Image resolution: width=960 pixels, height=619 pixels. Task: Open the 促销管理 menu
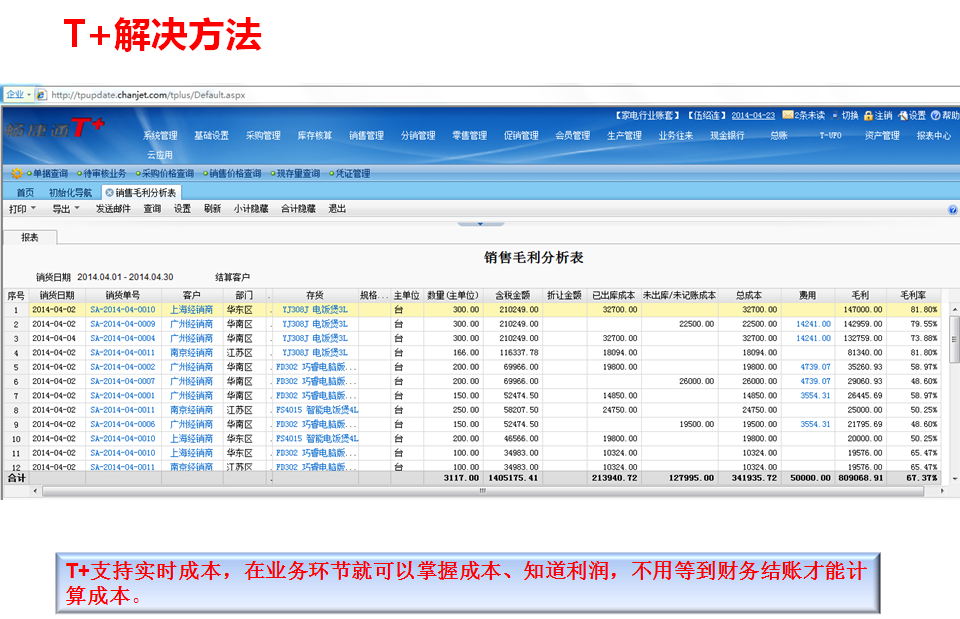[x=521, y=135]
